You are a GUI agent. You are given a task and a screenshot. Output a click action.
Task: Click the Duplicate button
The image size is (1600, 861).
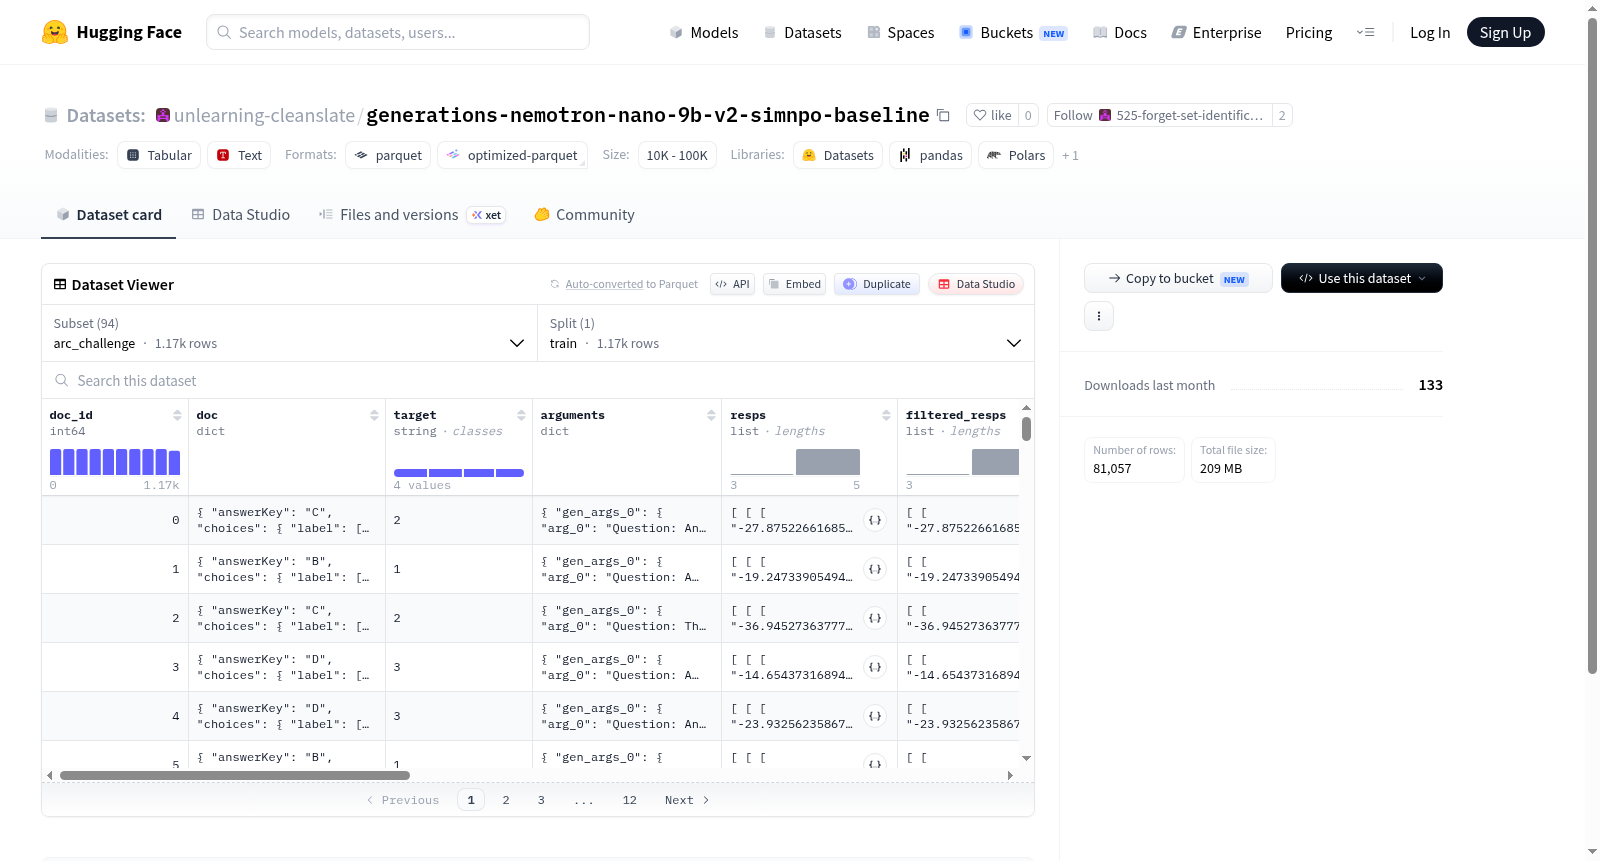point(877,284)
